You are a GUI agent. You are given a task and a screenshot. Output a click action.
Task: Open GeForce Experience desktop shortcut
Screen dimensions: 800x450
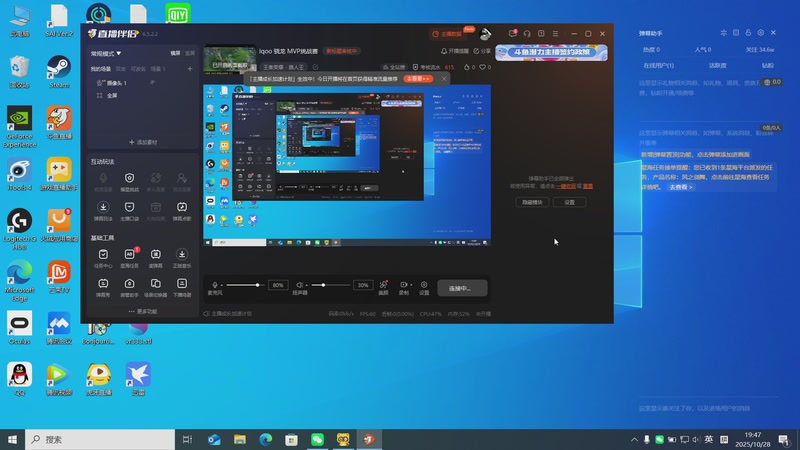[19, 127]
